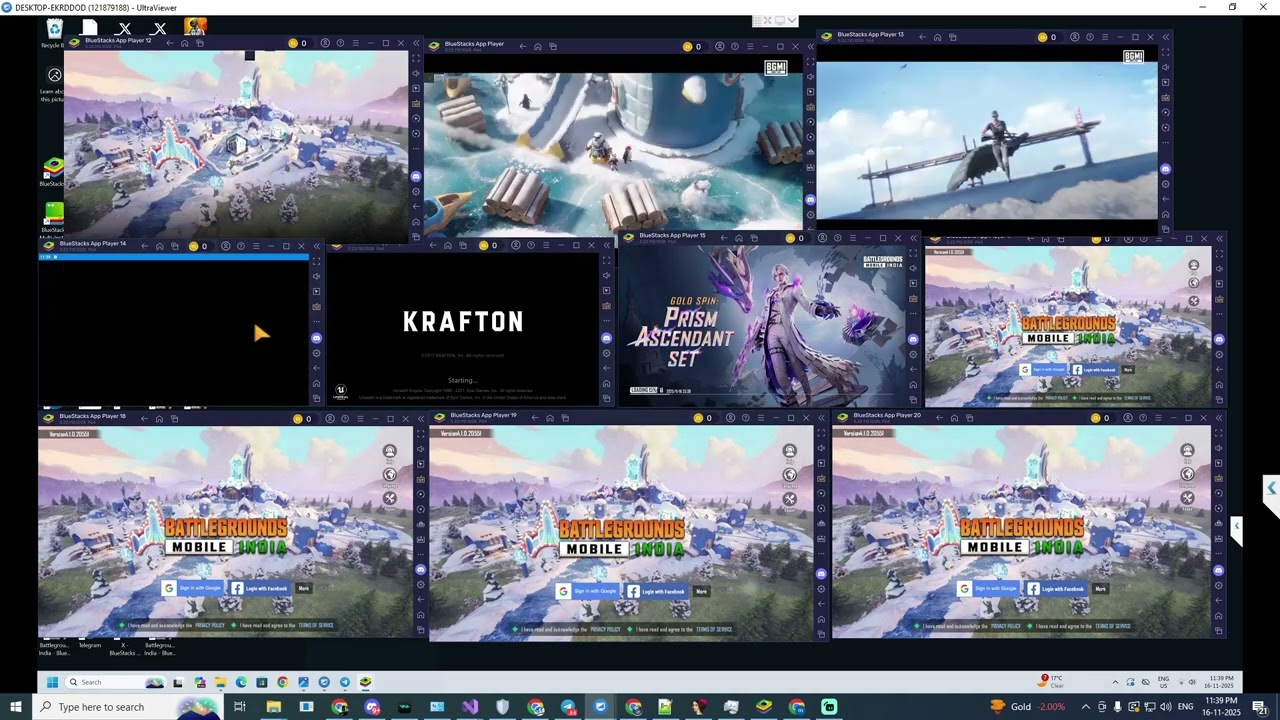
Task: Open the local Task View icon
Action: pyautogui.click(x=240, y=707)
